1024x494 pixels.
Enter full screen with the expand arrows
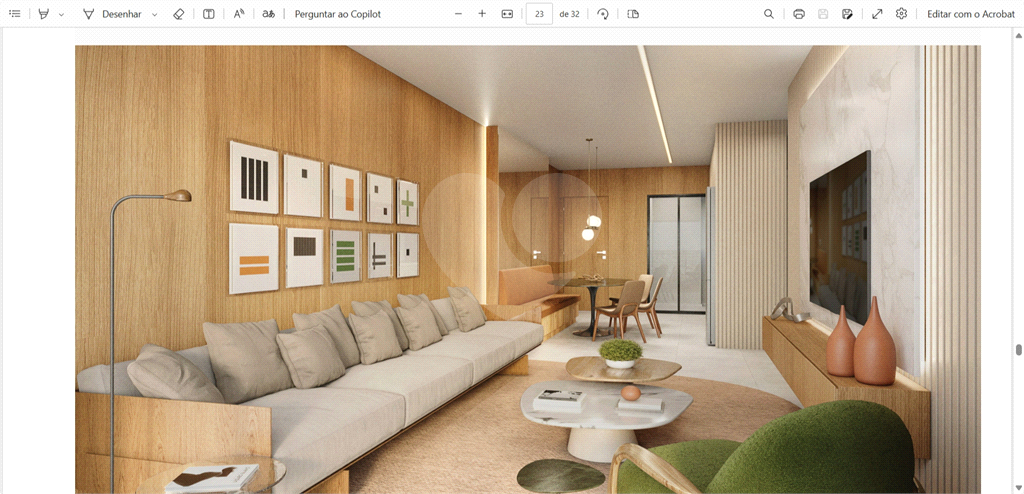click(x=877, y=14)
